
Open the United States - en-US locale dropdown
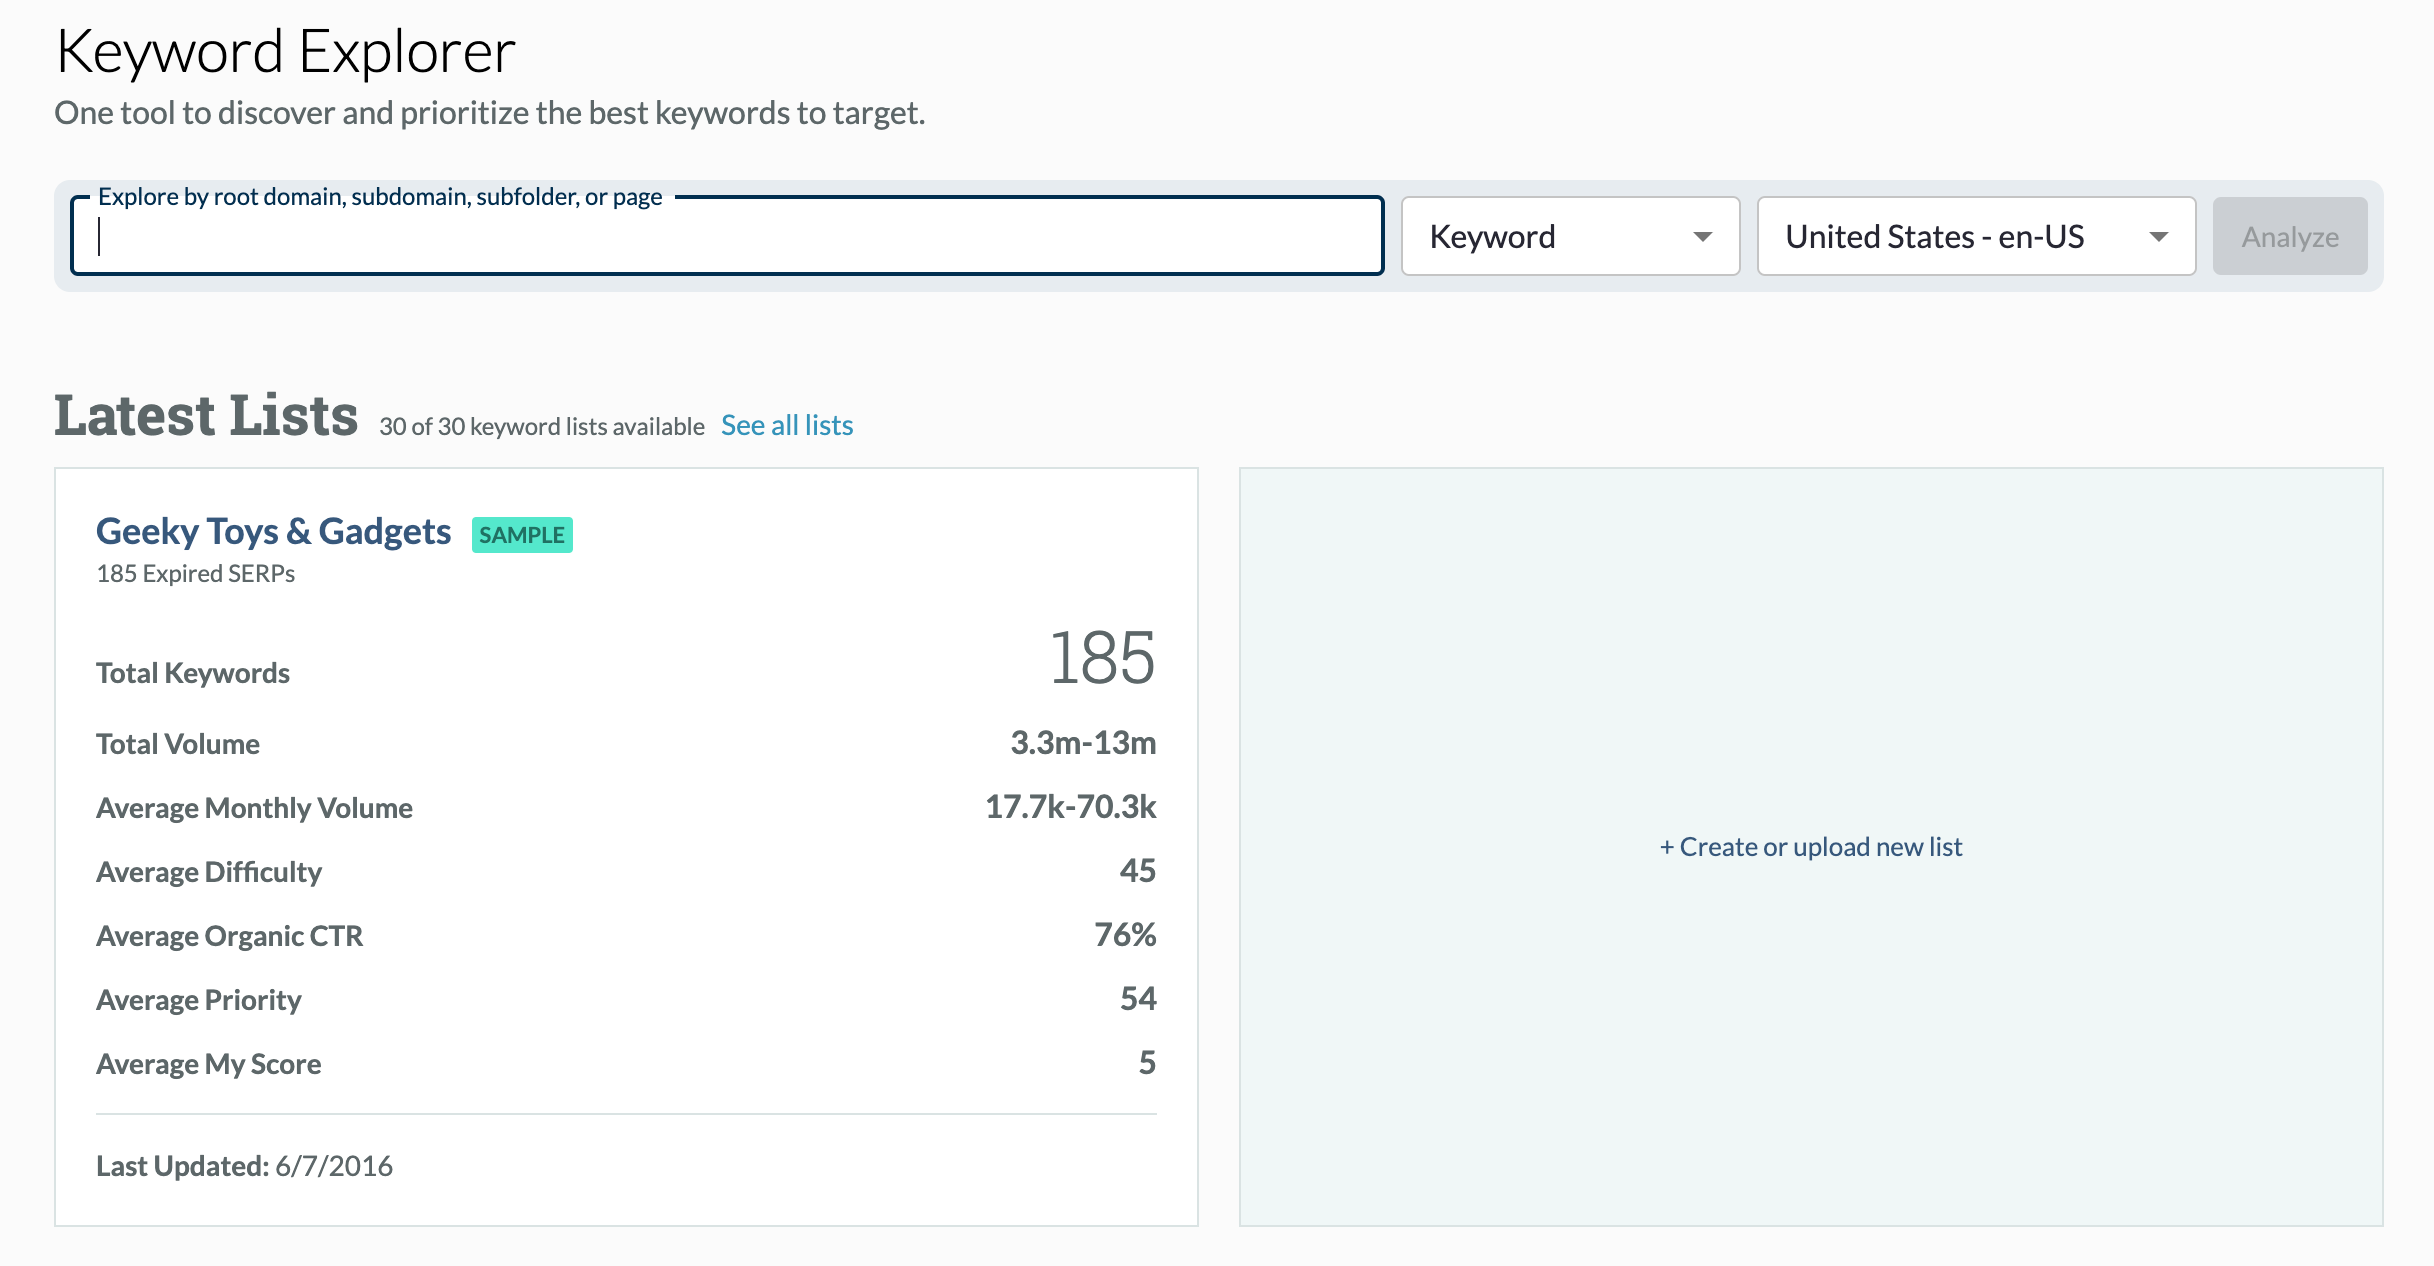pyautogui.click(x=1974, y=237)
